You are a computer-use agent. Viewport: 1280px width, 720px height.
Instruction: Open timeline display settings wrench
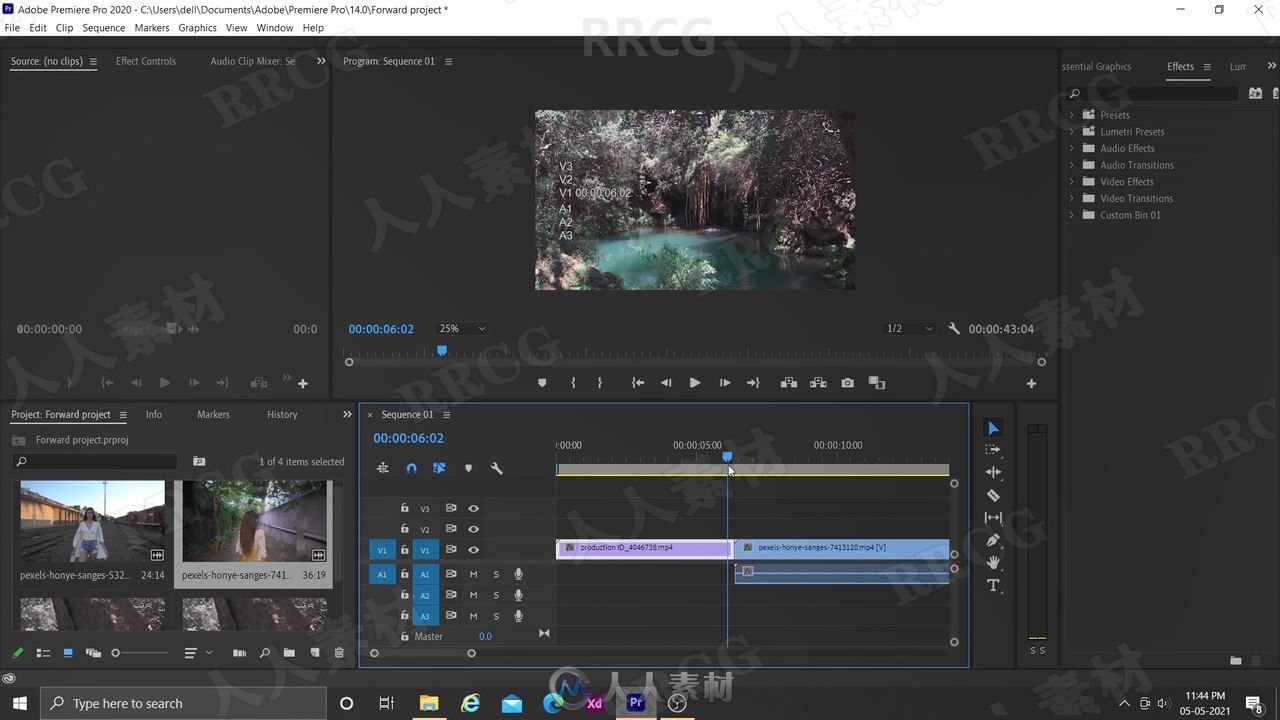click(496, 468)
